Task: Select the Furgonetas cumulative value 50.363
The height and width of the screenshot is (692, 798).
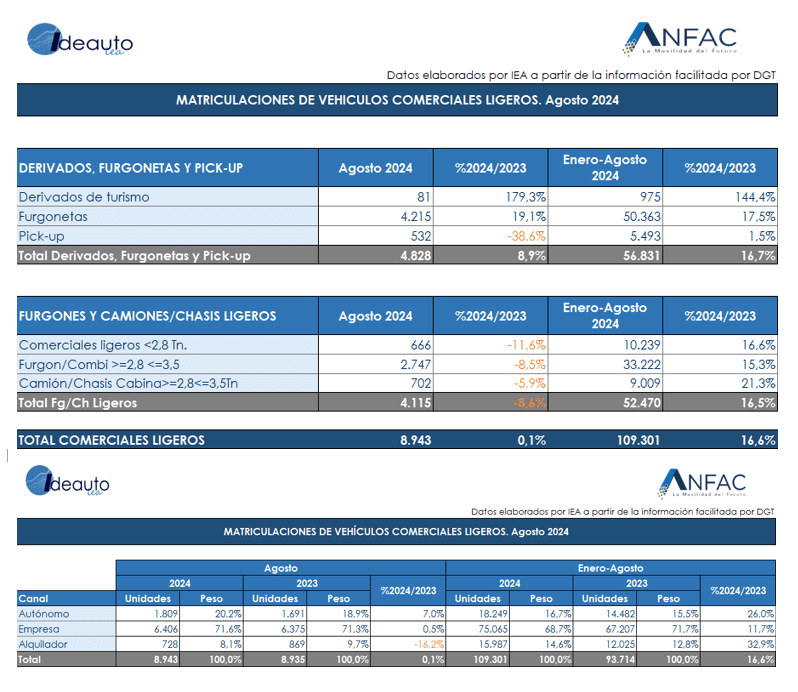Action: pos(642,217)
